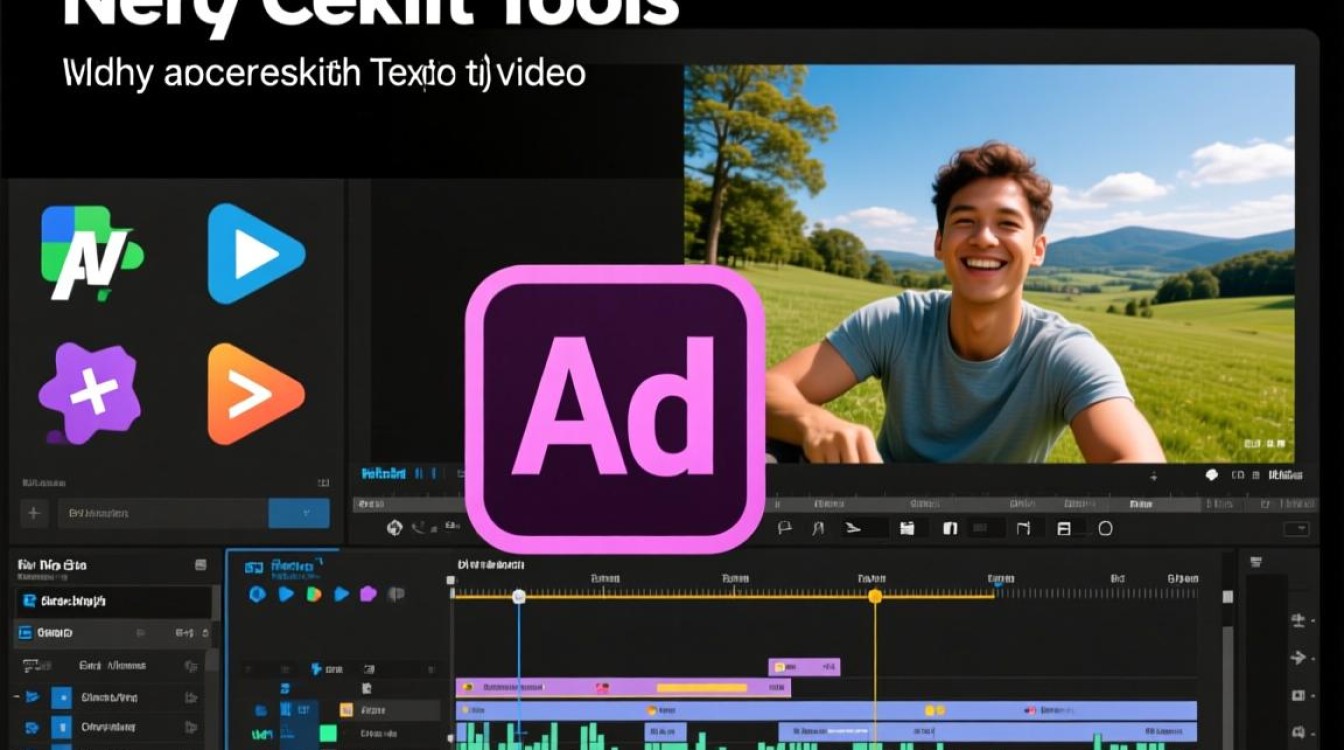Click the white cloud-shaped icon below the preview
Image resolution: width=1344 pixels, height=750 pixels.
coord(1213,476)
